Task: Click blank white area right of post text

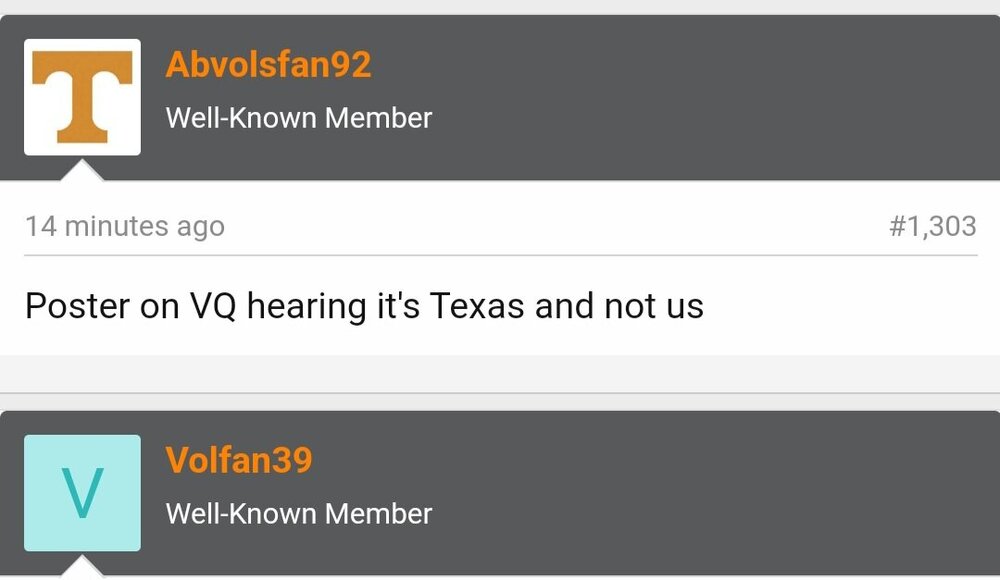Action: [x=850, y=306]
